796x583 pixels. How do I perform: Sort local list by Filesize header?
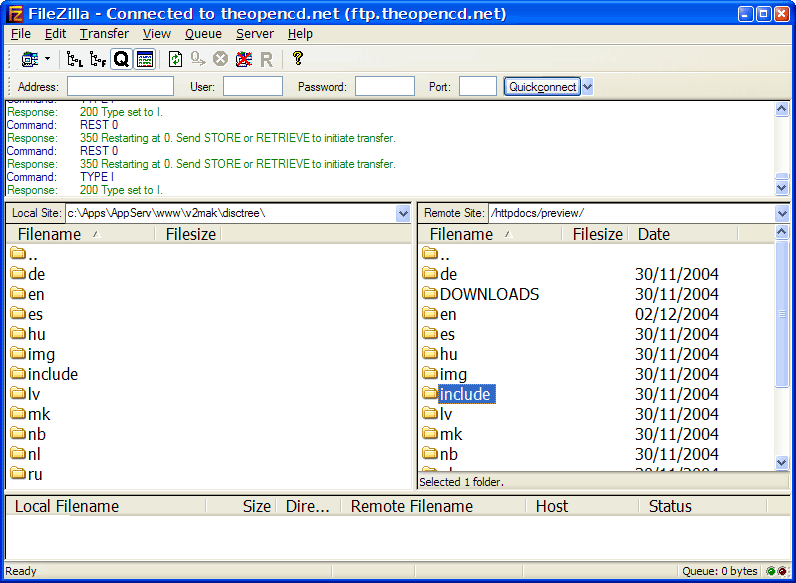click(x=190, y=234)
